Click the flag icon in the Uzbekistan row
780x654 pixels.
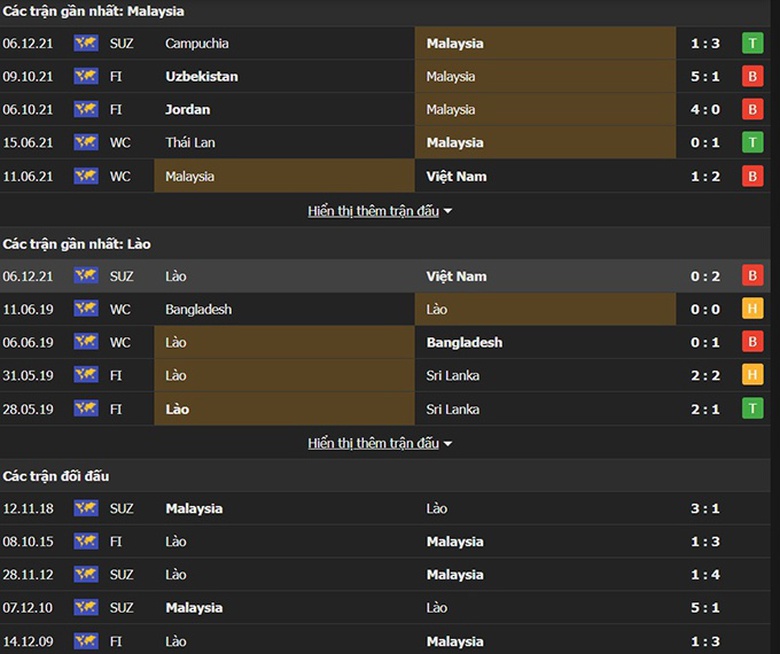coord(86,76)
